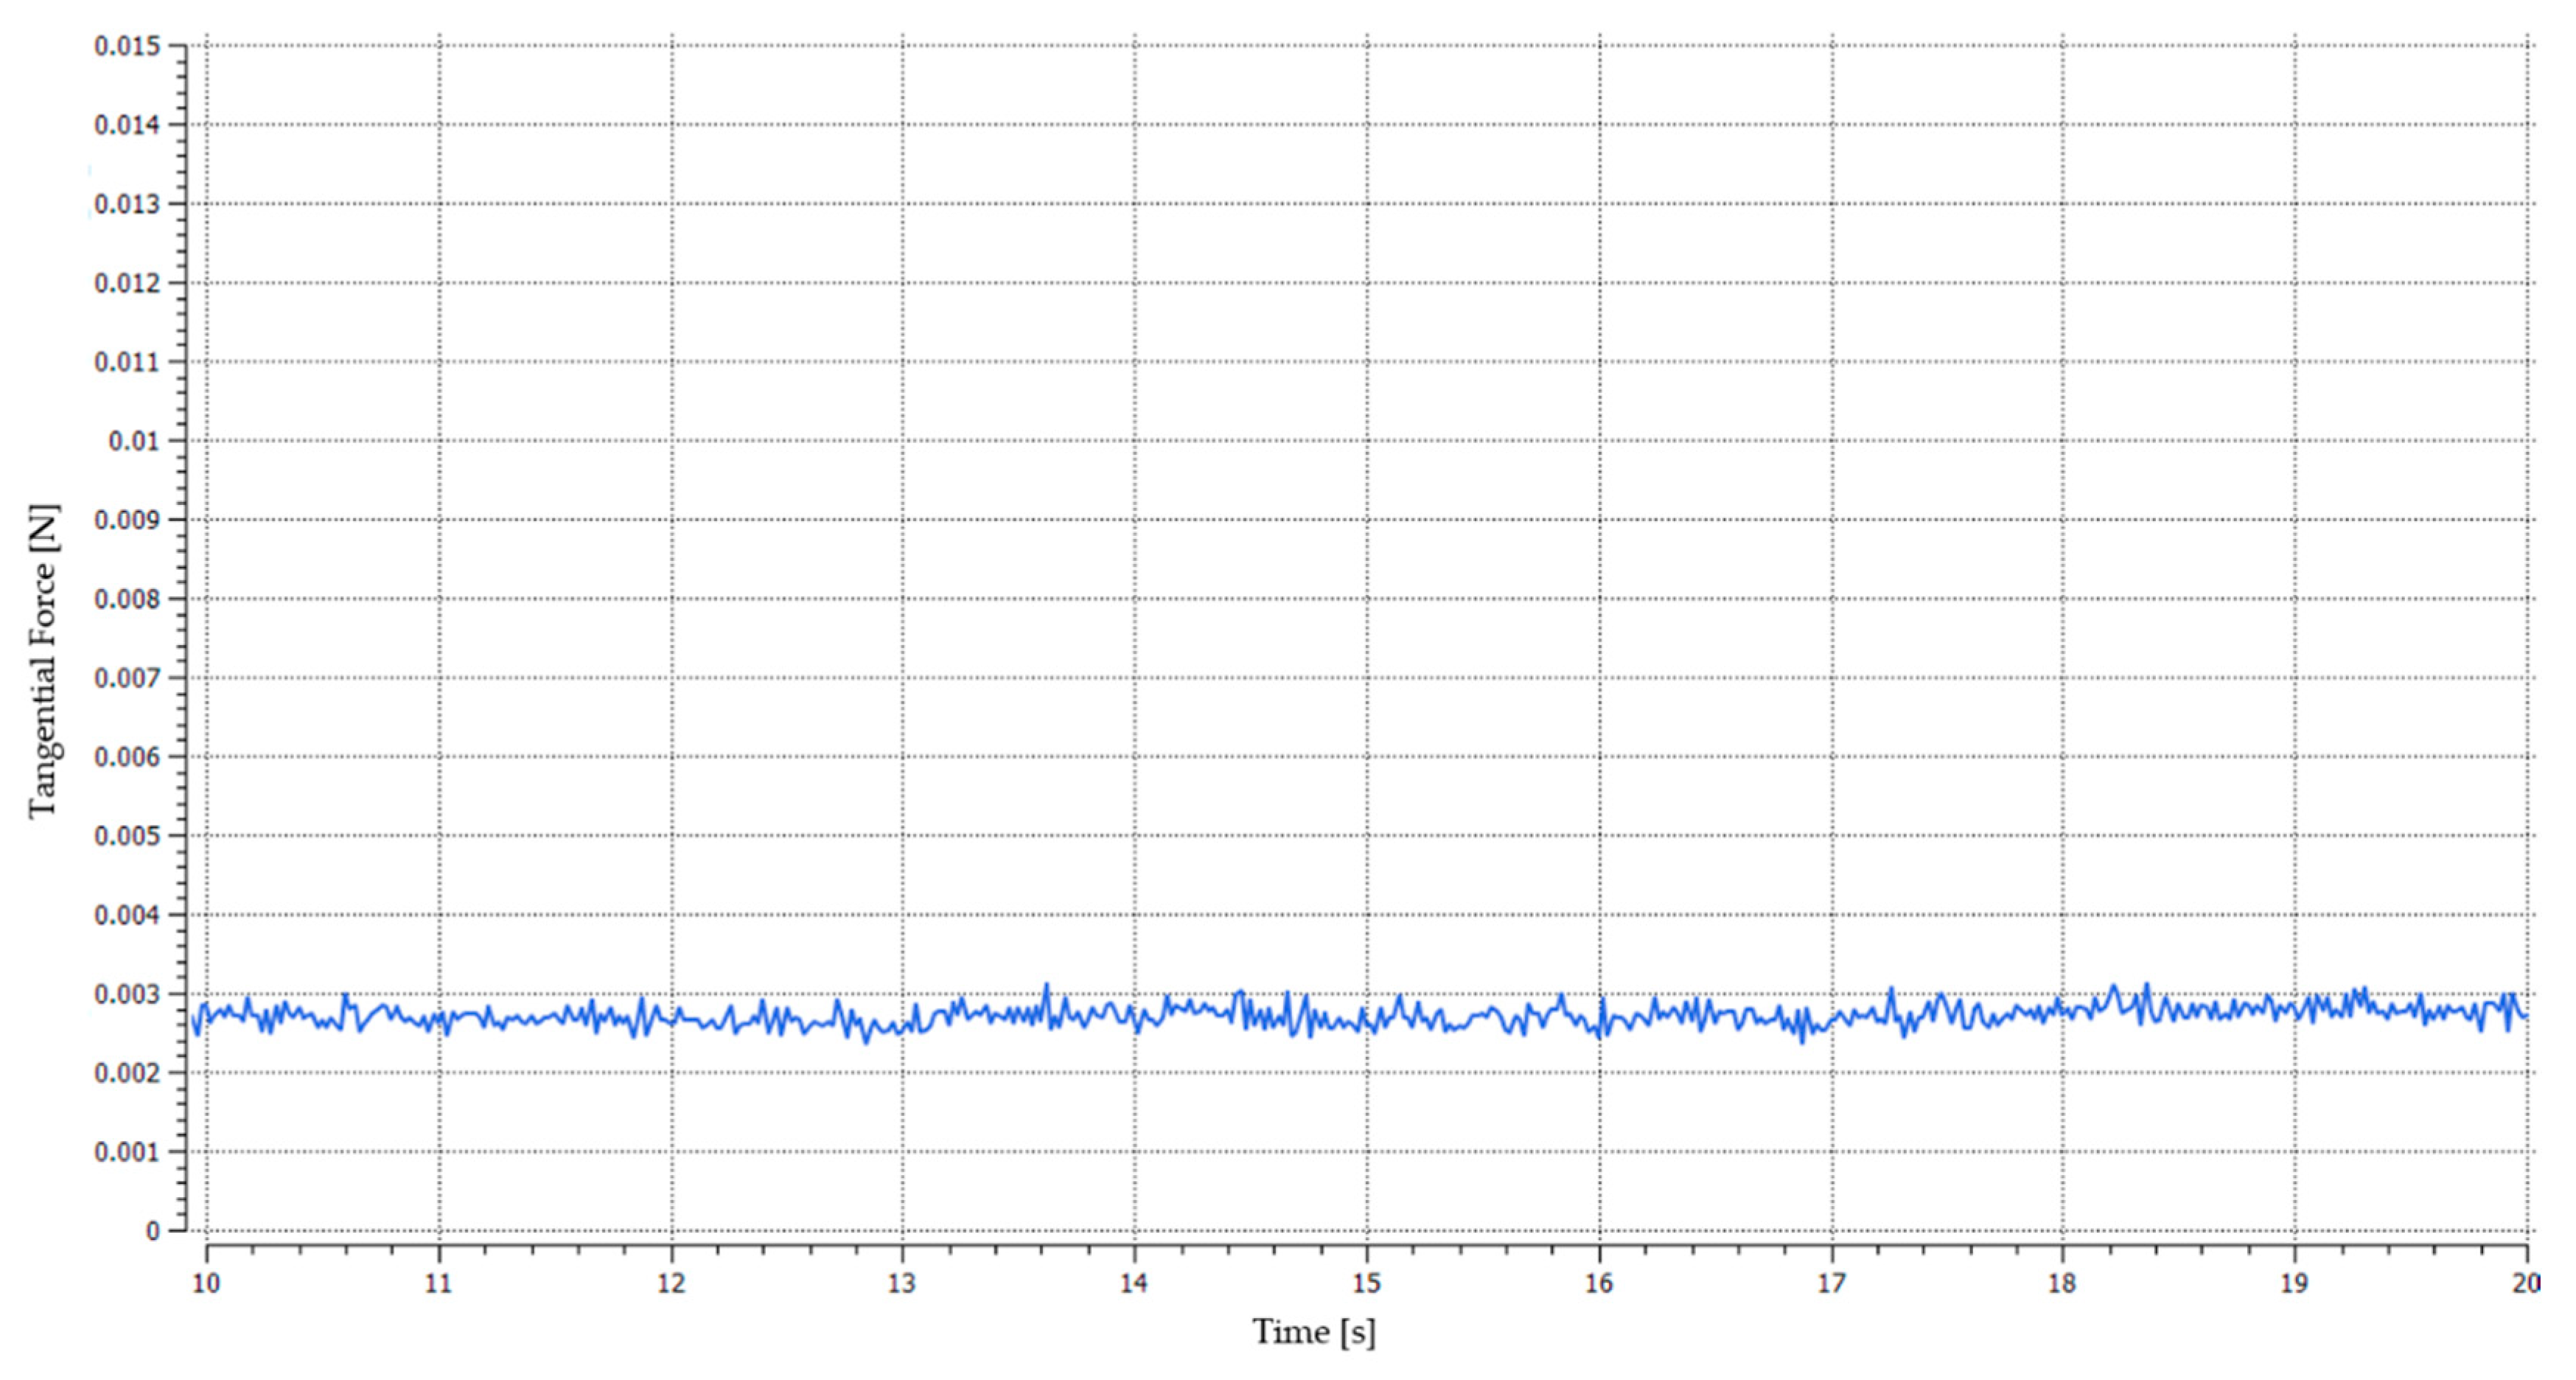Click the 0.003 y-axis tick label
The width and height of the screenshot is (2576, 1380).
pos(126,994)
